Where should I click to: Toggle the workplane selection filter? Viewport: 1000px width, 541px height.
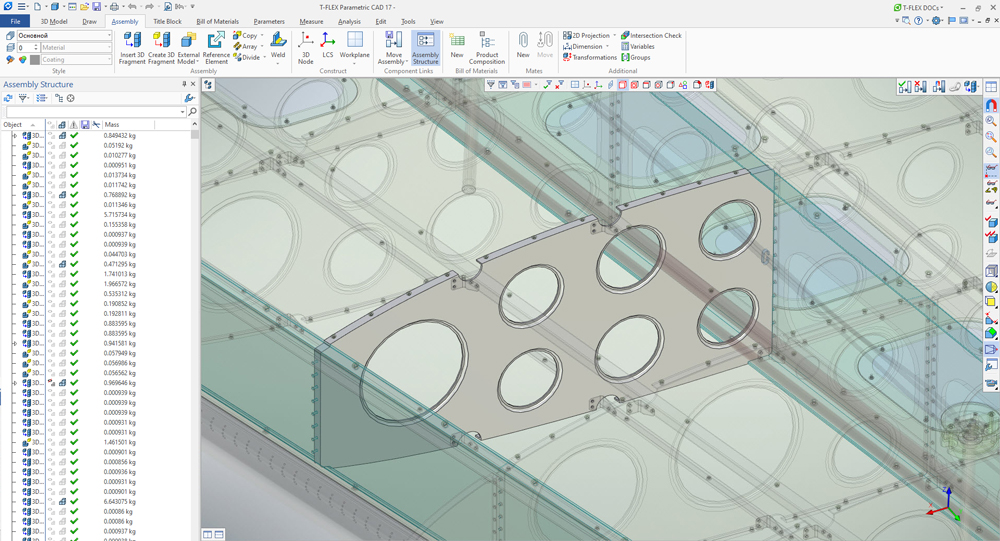coord(575,85)
